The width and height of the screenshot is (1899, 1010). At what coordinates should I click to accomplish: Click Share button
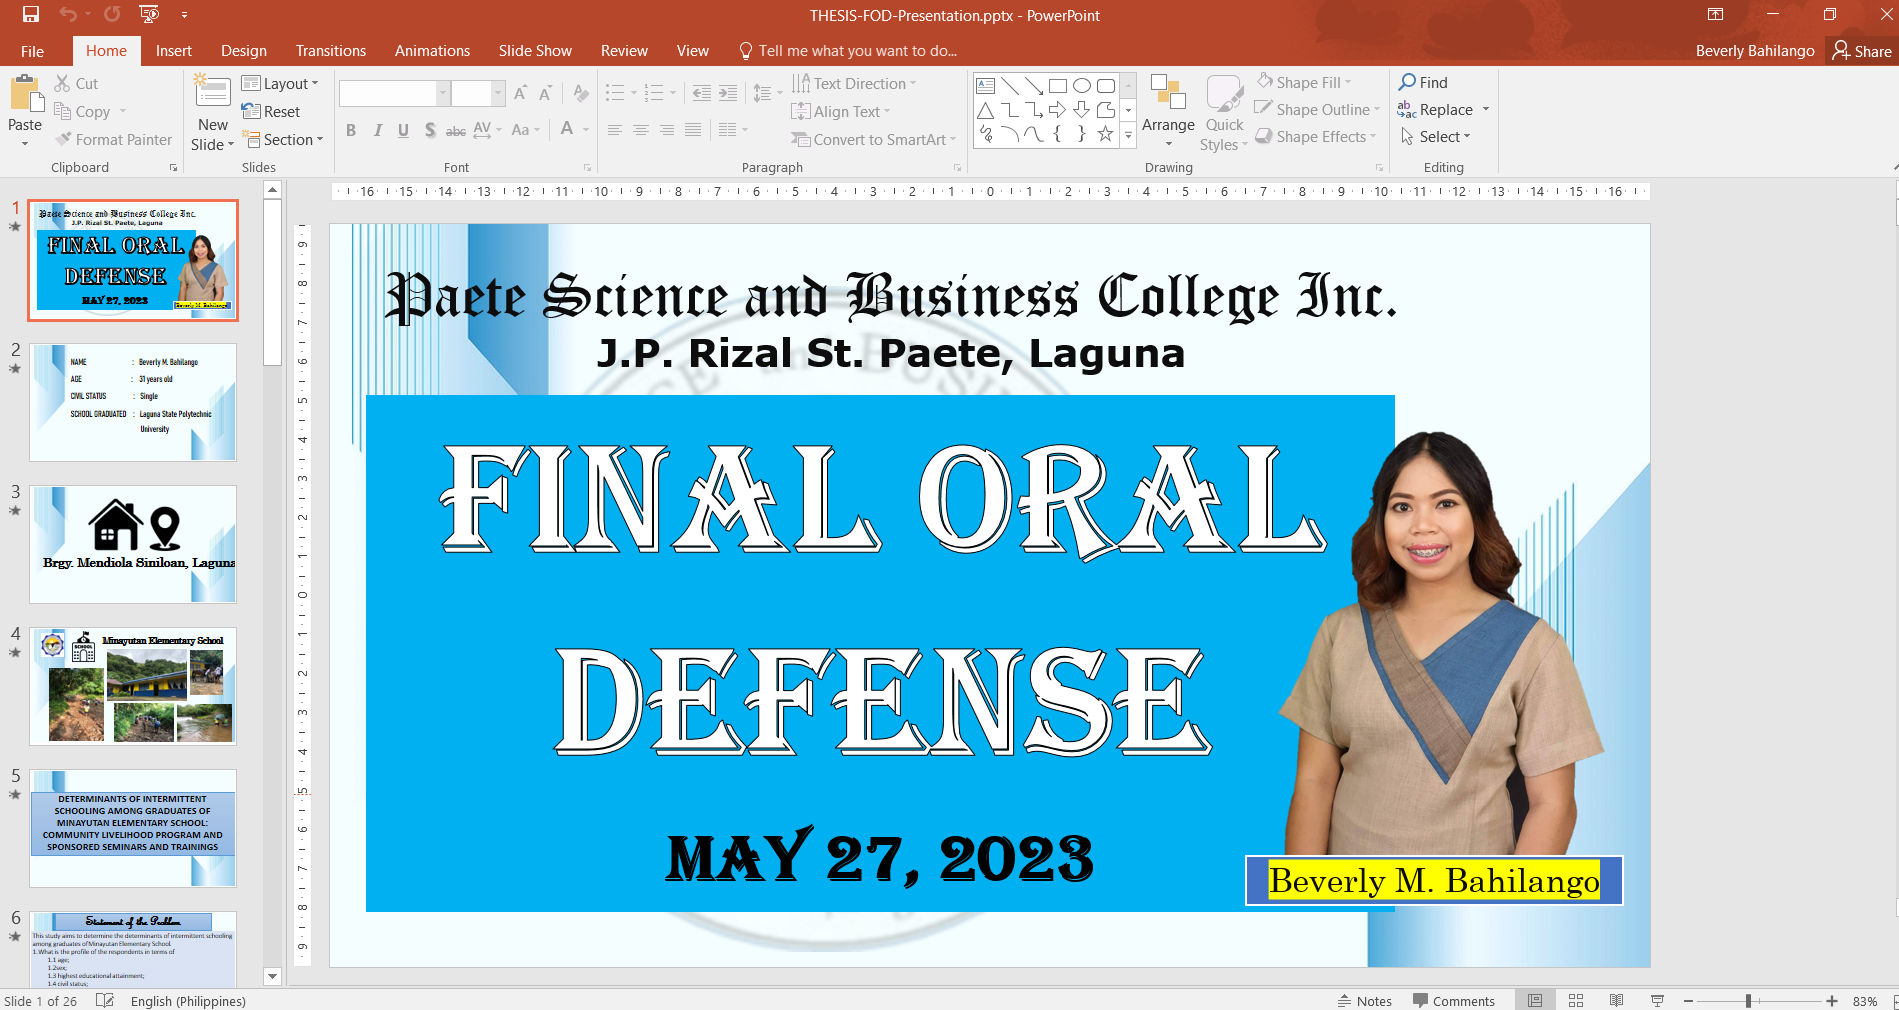pyautogui.click(x=1862, y=51)
